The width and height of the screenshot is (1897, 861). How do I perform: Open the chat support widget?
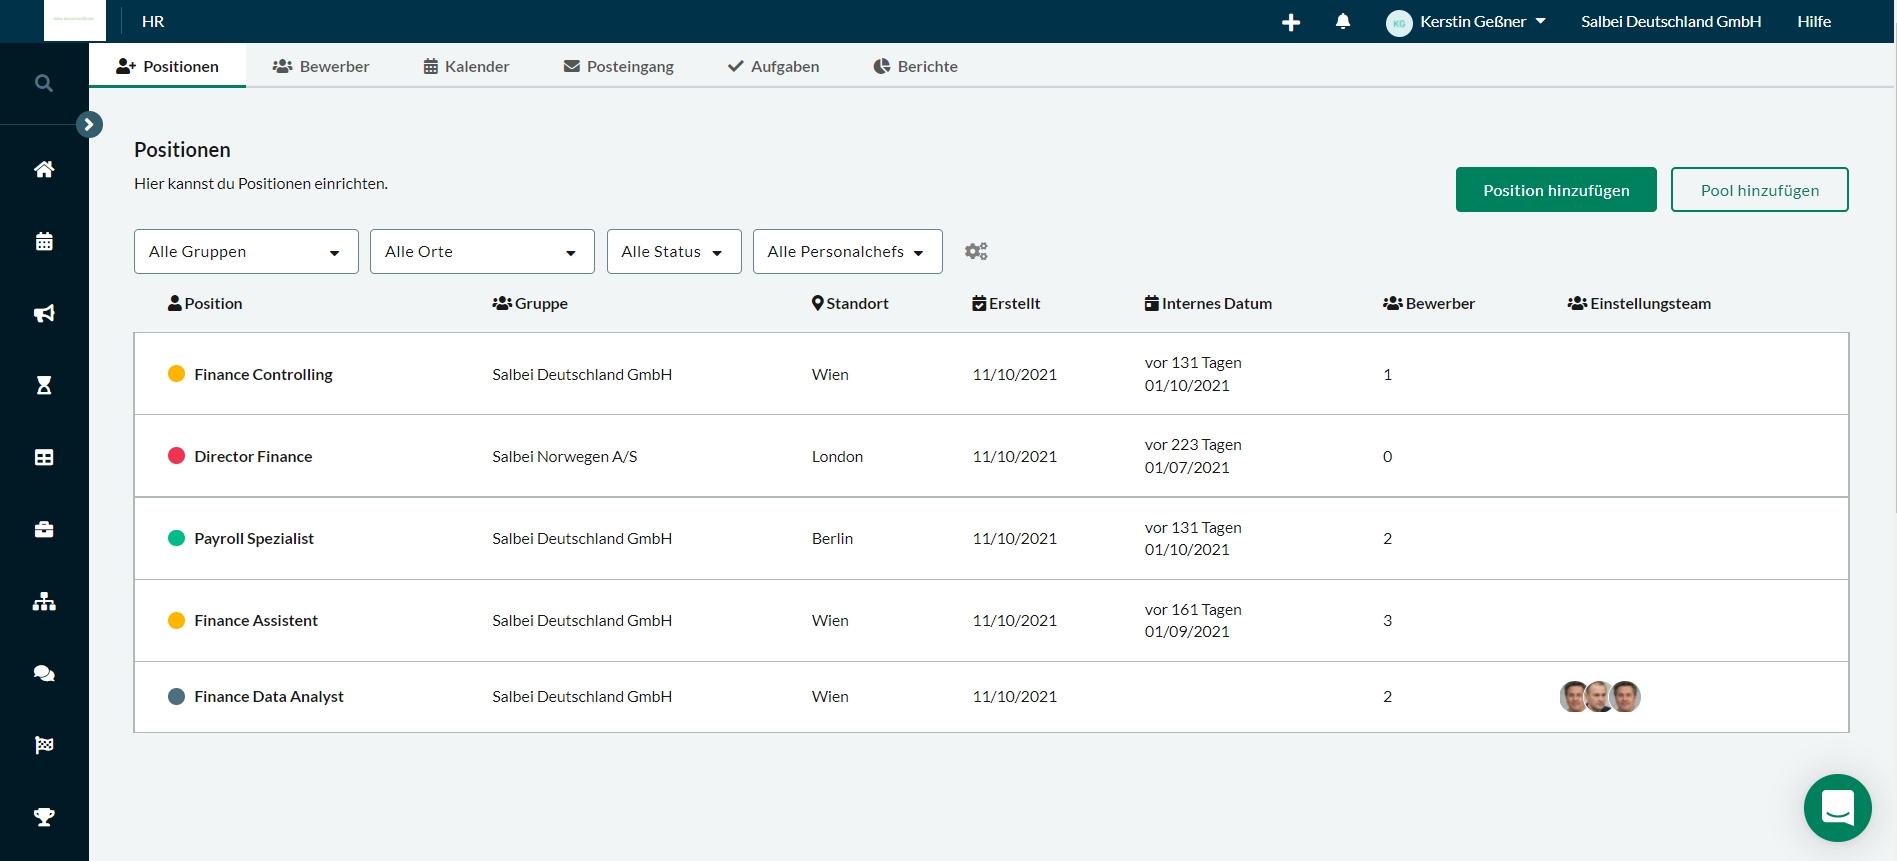click(x=1837, y=807)
